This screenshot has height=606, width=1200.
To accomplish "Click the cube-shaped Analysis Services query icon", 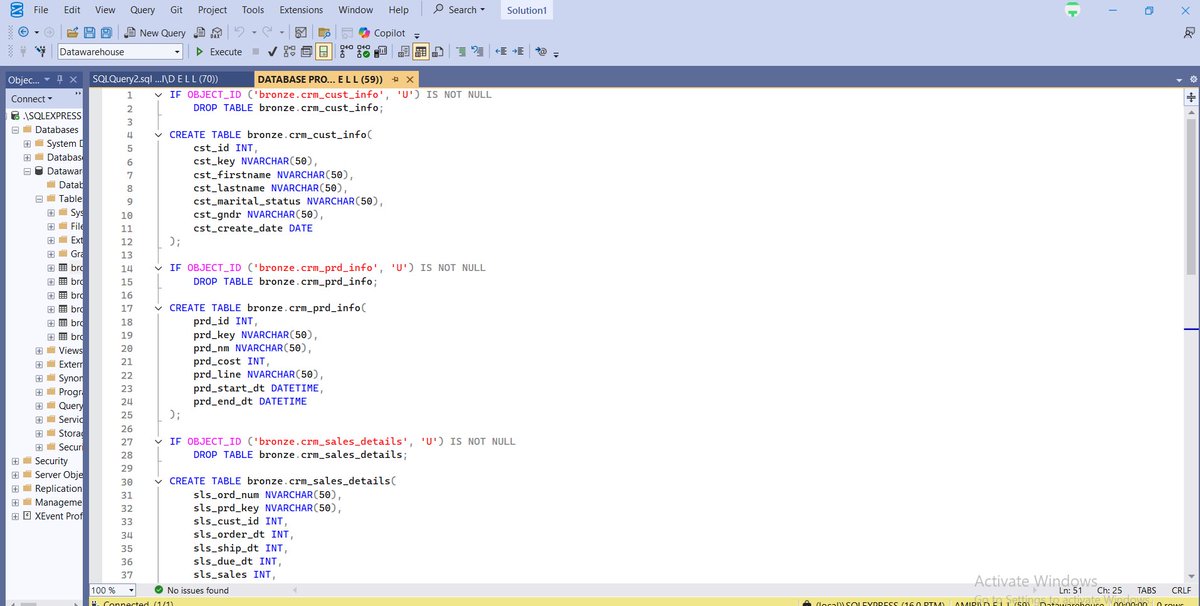I will coord(216,33).
